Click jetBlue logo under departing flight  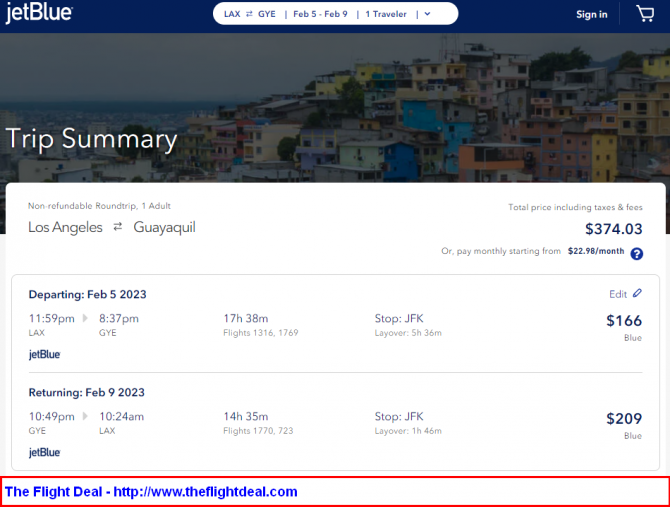[x=44, y=355]
